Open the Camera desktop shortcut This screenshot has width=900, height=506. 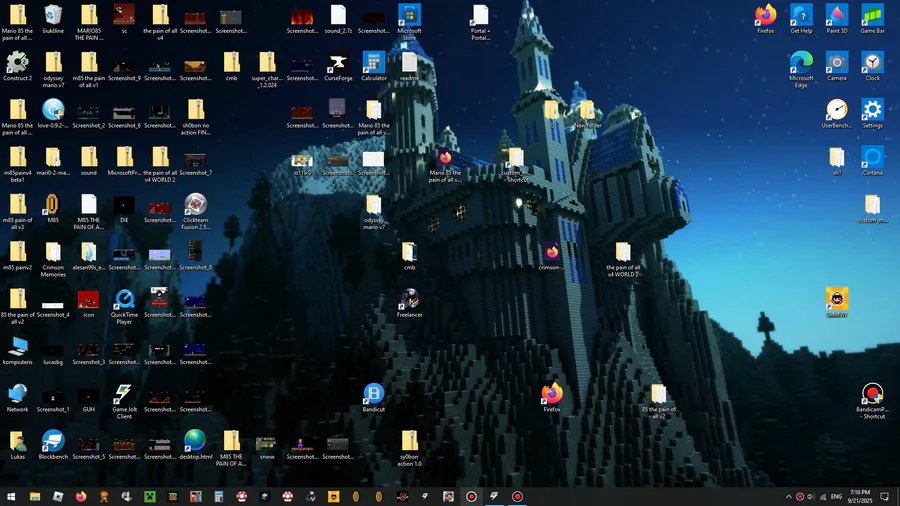point(837,63)
